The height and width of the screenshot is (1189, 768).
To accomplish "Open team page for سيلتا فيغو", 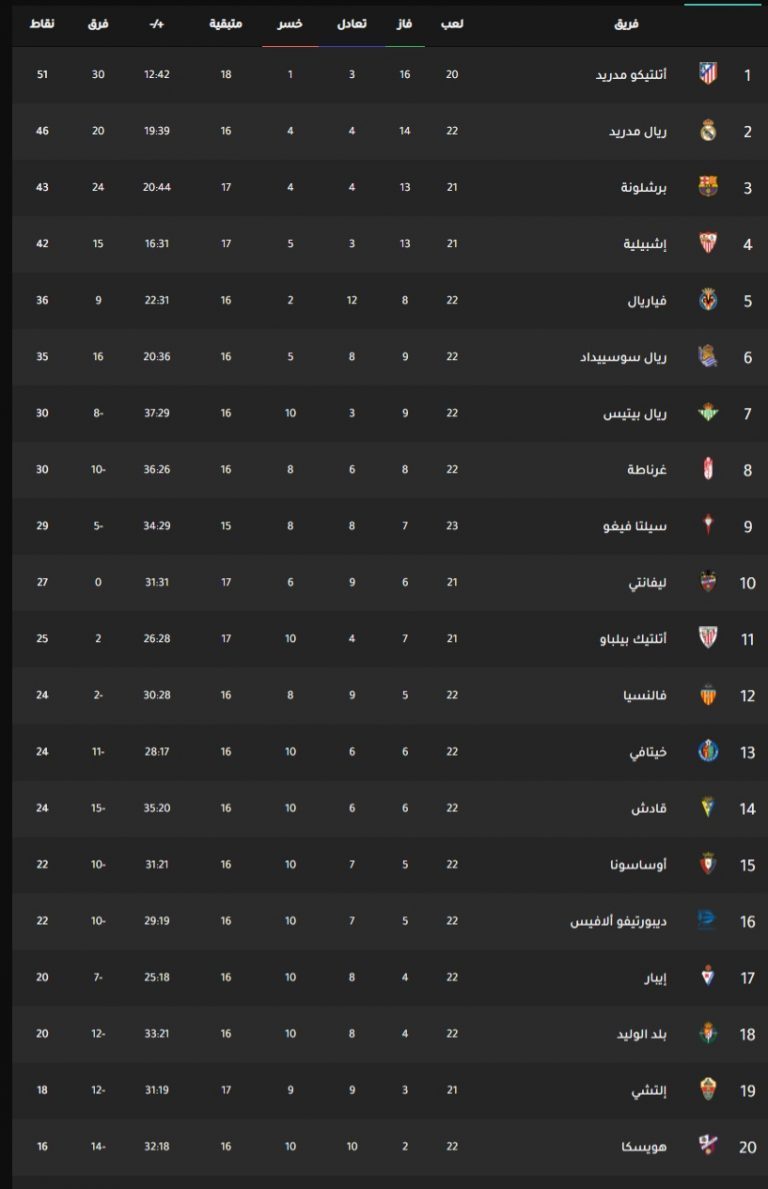I will (635, 525).
